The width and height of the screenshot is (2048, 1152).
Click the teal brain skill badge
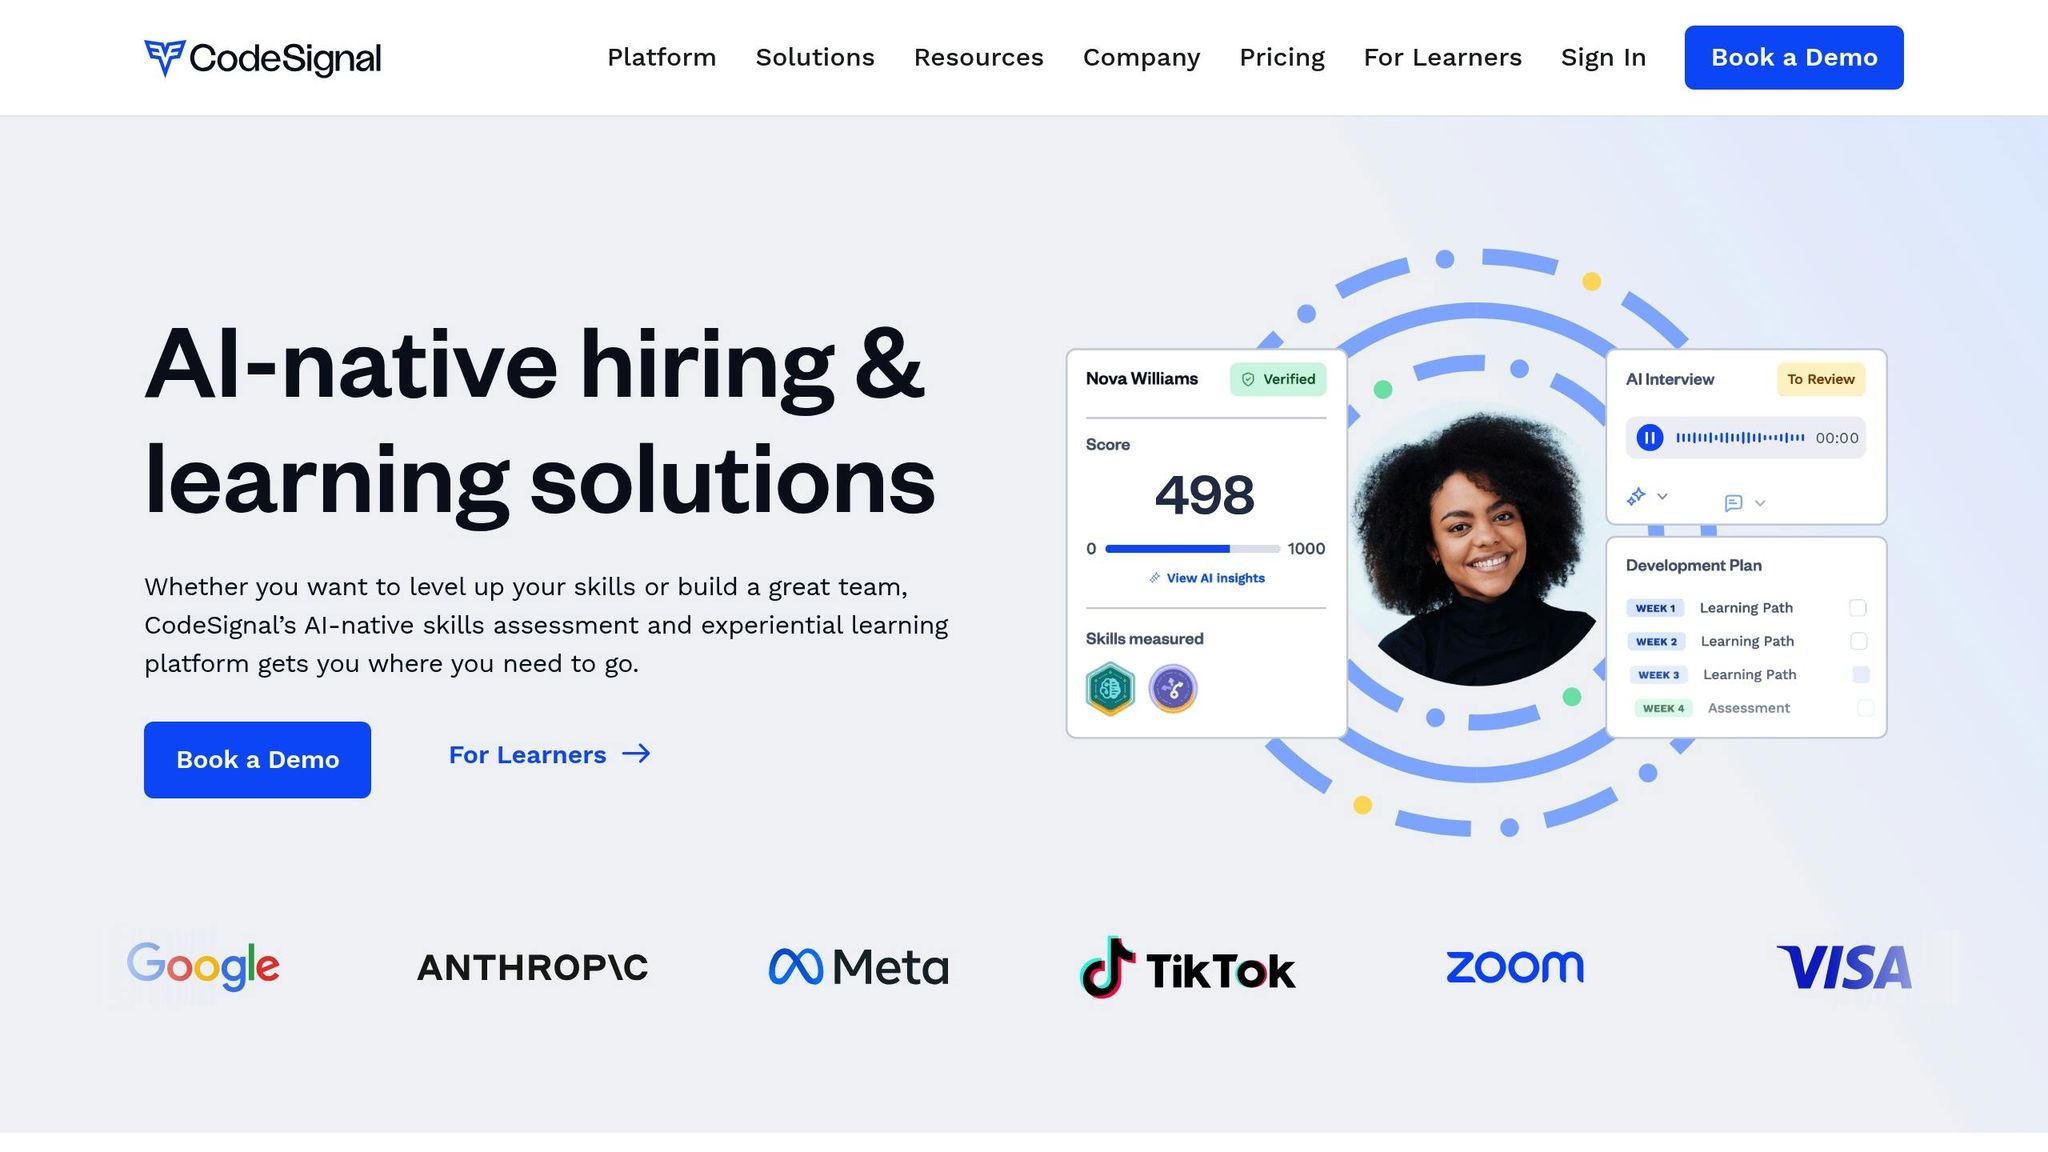[1110, 689]
